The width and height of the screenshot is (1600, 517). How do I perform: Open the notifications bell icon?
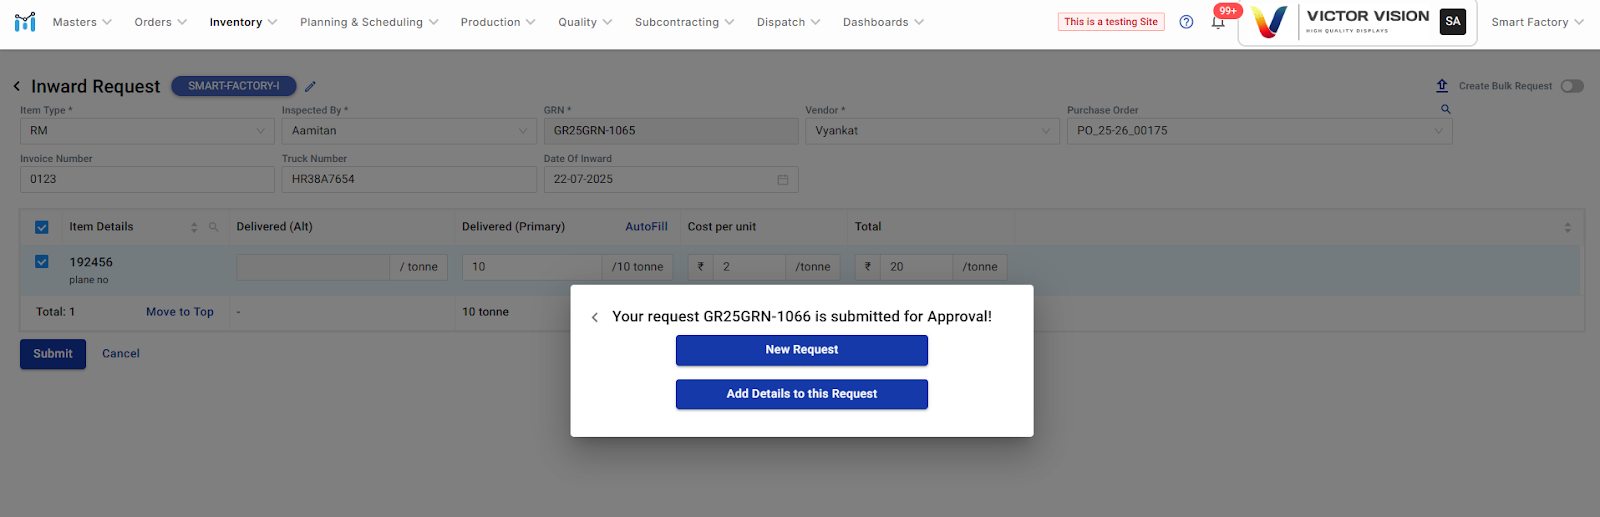click(1218, 22)
